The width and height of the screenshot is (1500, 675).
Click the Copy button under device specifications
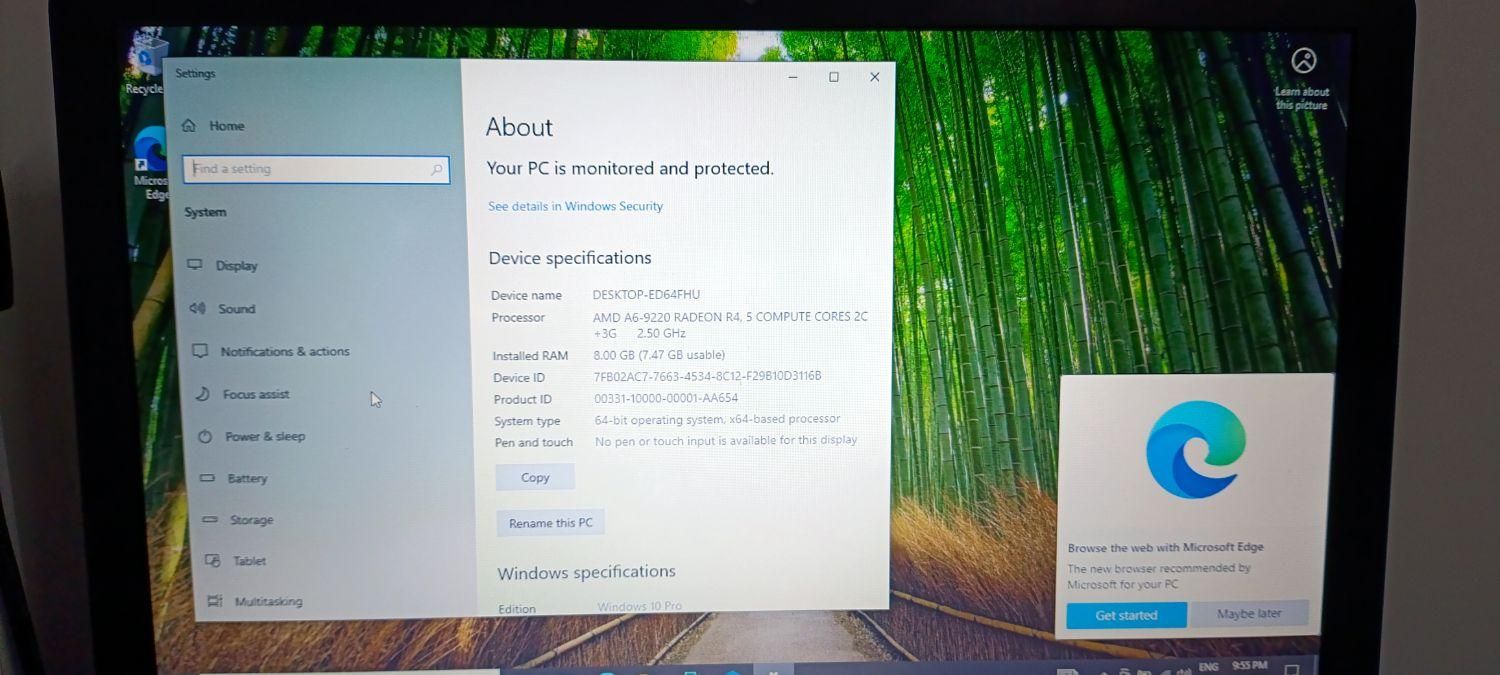tap(535, 477)
